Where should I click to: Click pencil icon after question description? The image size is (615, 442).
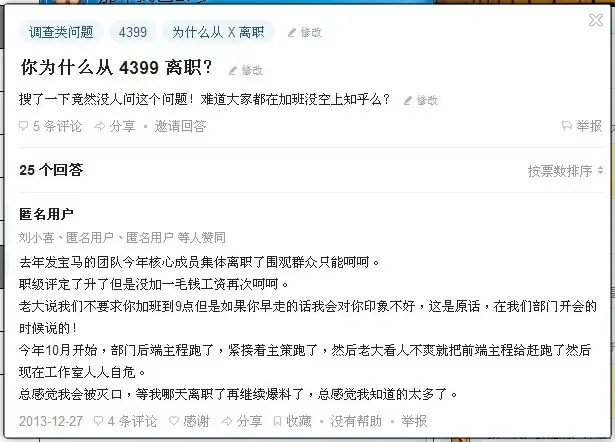[408, 101]
